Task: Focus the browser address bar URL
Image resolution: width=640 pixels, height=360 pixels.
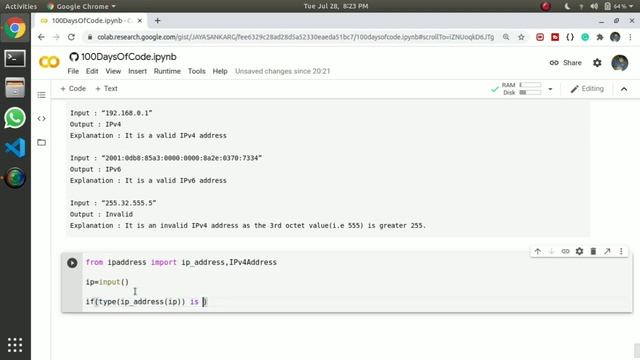Action: [x=295, y=37]
